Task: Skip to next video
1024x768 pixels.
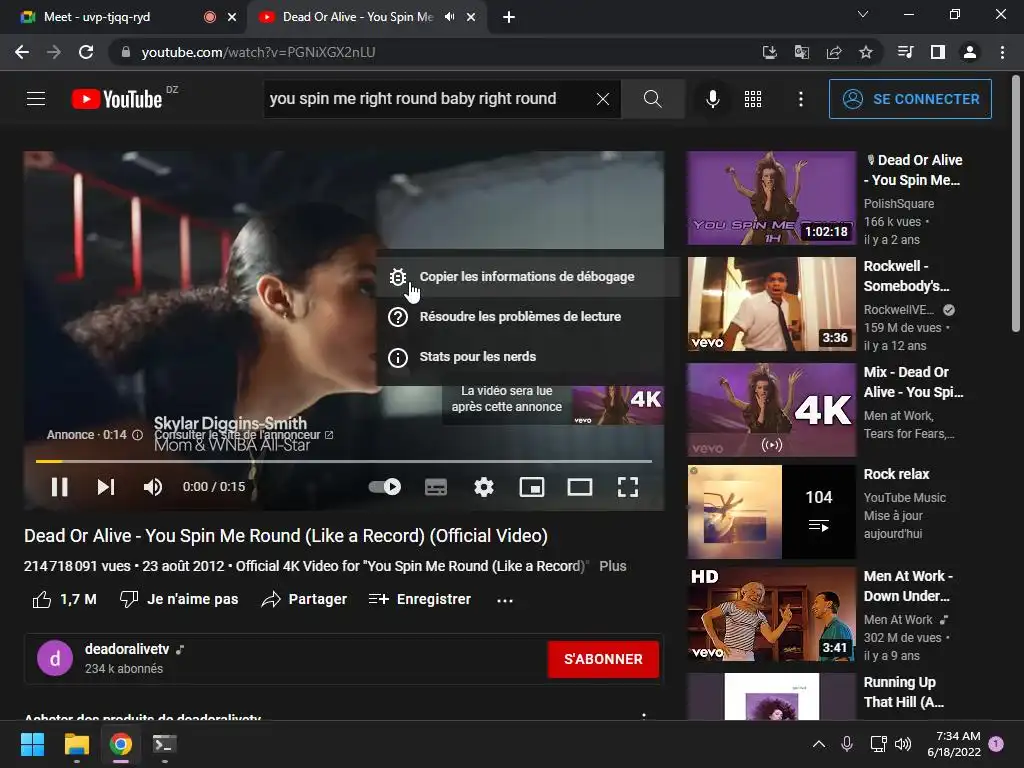Action: tap(106, 487)
